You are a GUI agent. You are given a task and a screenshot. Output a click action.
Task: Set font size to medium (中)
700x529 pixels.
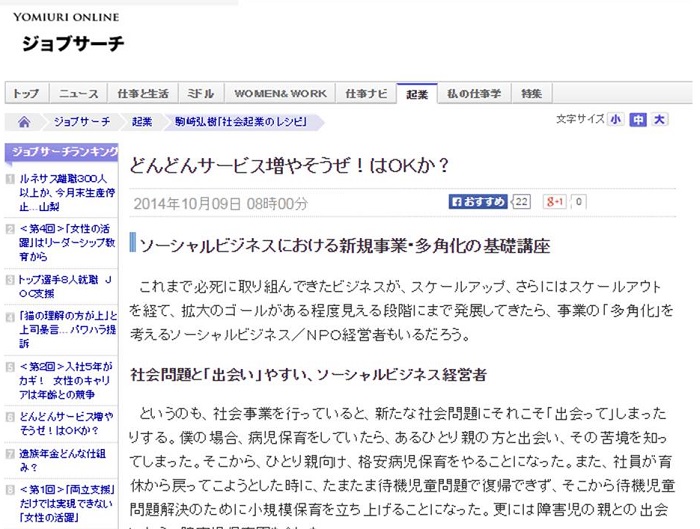click(x=638, y=120)
